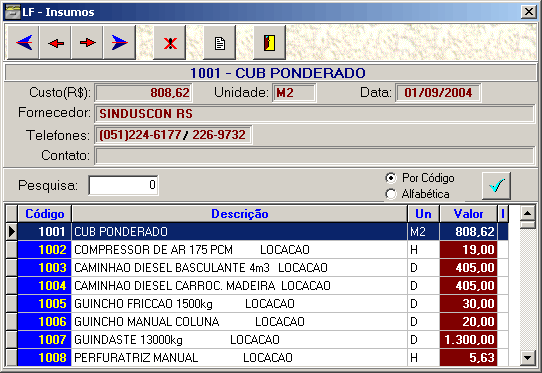
Task: Click the Telefones field
Action: tap(173, 134)
